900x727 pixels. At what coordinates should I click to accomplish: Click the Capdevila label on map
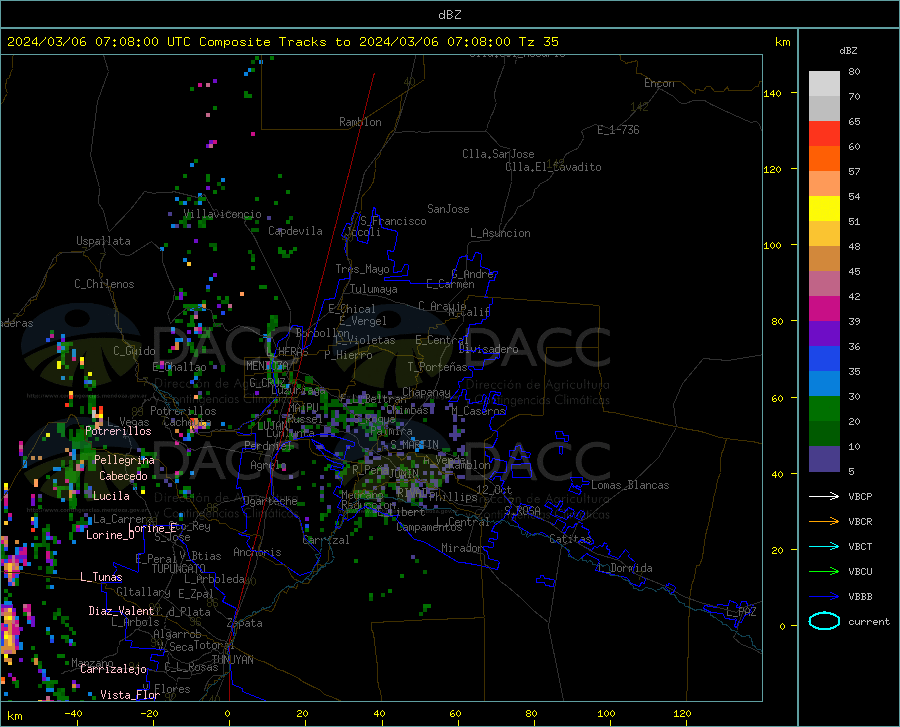295,231
